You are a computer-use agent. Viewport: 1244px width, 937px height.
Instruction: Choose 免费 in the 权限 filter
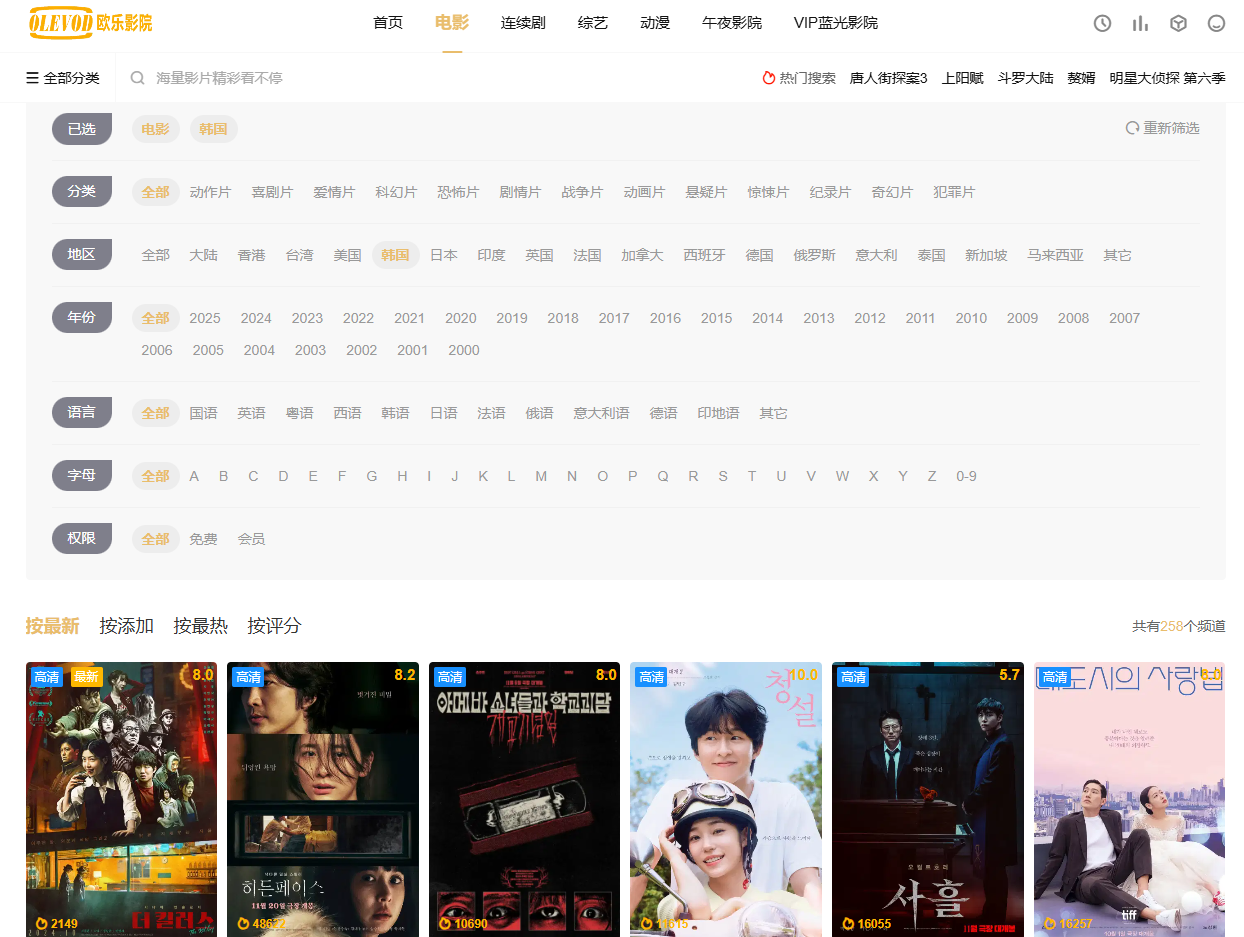(203, 539)
